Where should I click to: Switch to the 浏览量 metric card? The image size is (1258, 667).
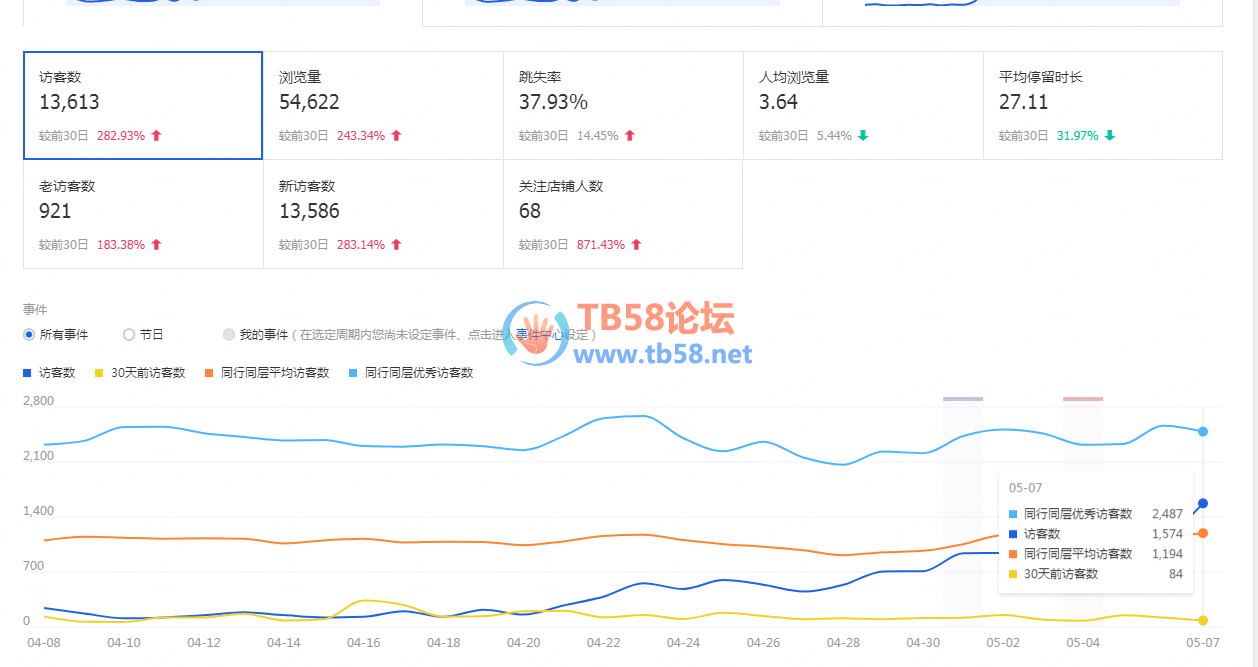[382, 105]
